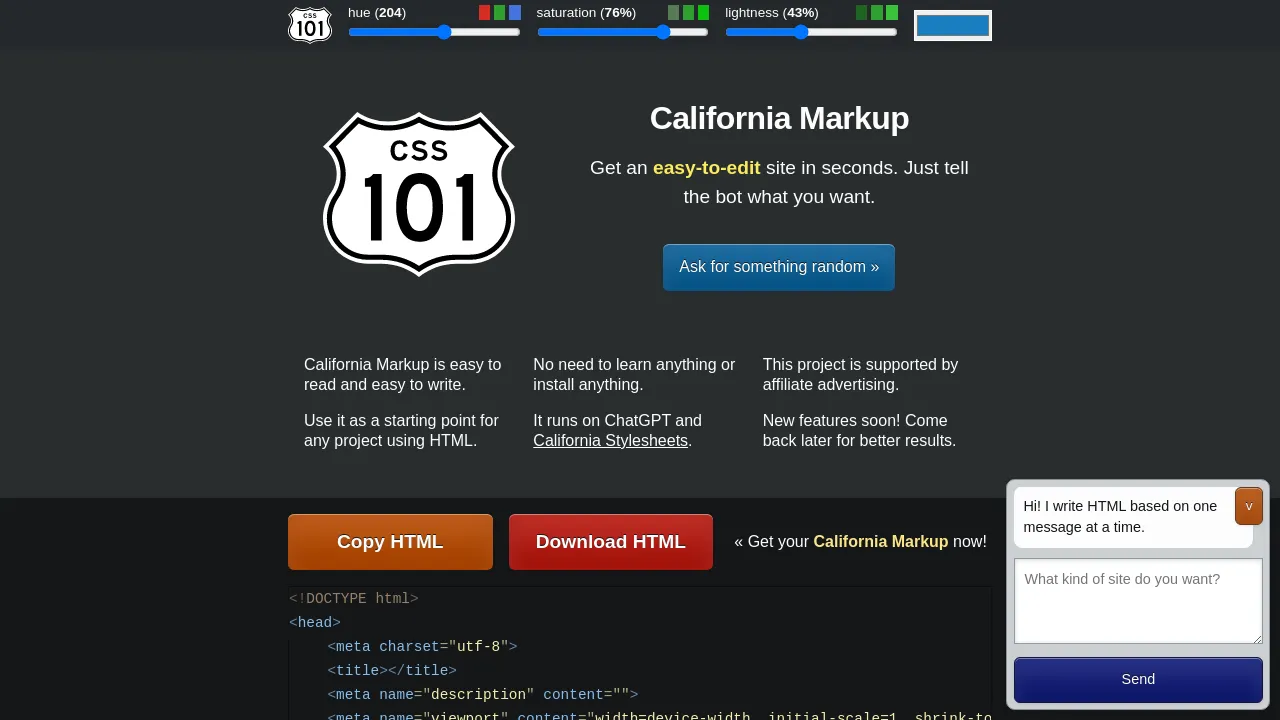This screenshot has width=1280, height=720.
Task: Open the California Stylesheets link
Action: [x=611, y=441]
